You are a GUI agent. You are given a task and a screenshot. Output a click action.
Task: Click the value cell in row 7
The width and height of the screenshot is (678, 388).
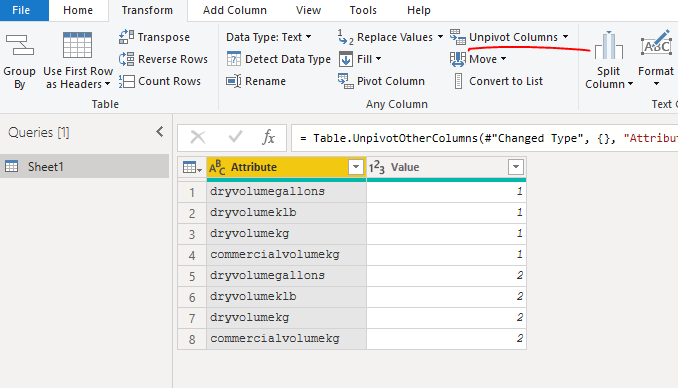point(446,317)
